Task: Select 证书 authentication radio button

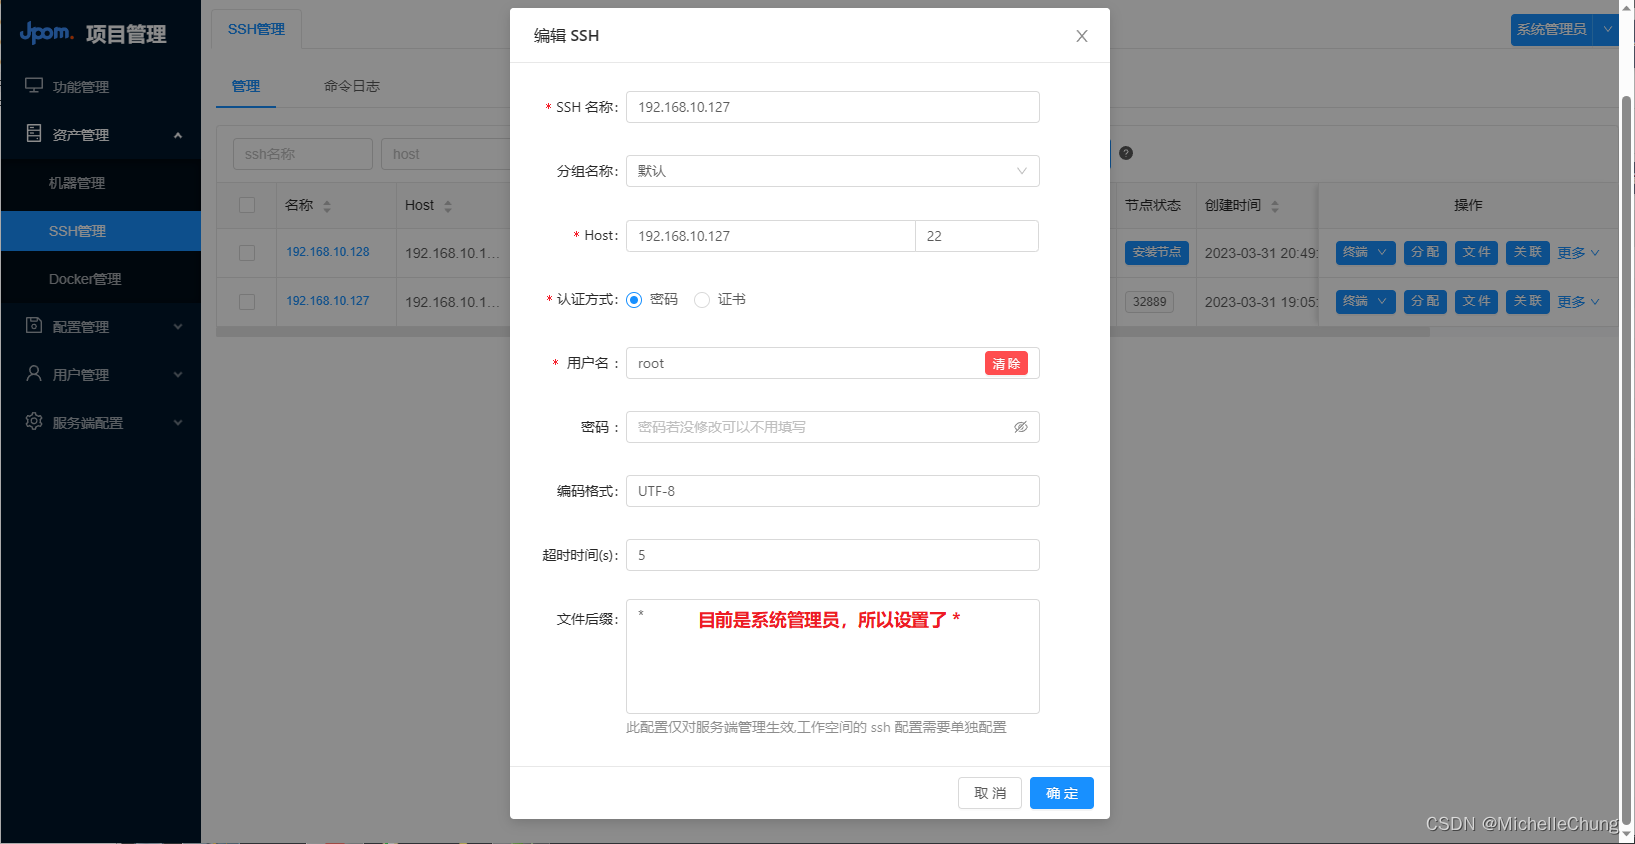Action: tap(702, 300)
